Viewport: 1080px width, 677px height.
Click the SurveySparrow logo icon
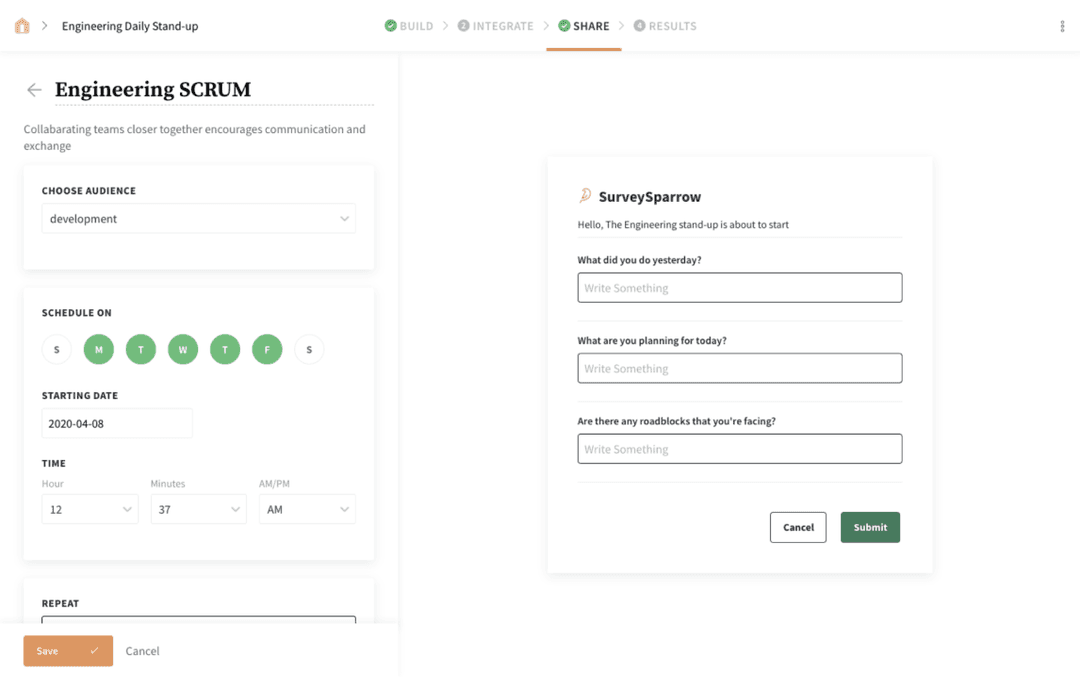[x=585, y=196]
